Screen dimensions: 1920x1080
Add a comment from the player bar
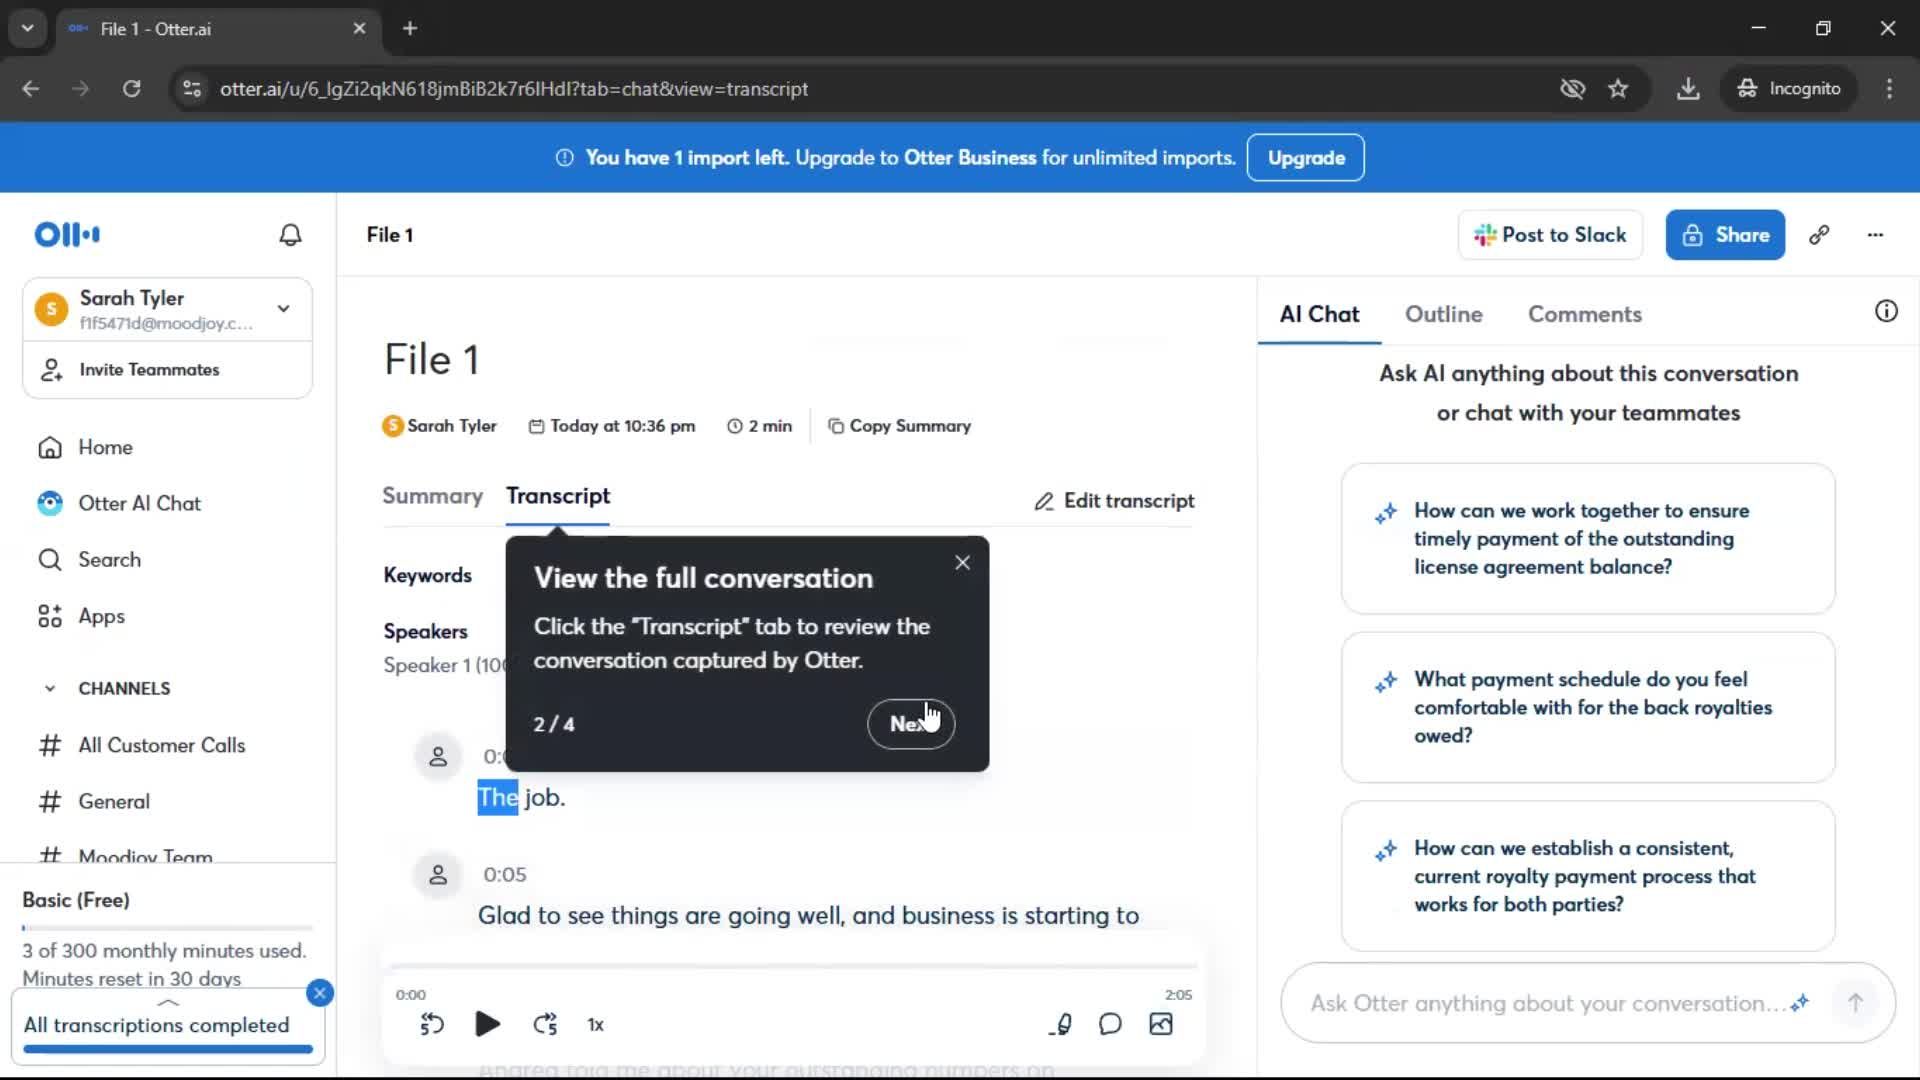1110,1024
